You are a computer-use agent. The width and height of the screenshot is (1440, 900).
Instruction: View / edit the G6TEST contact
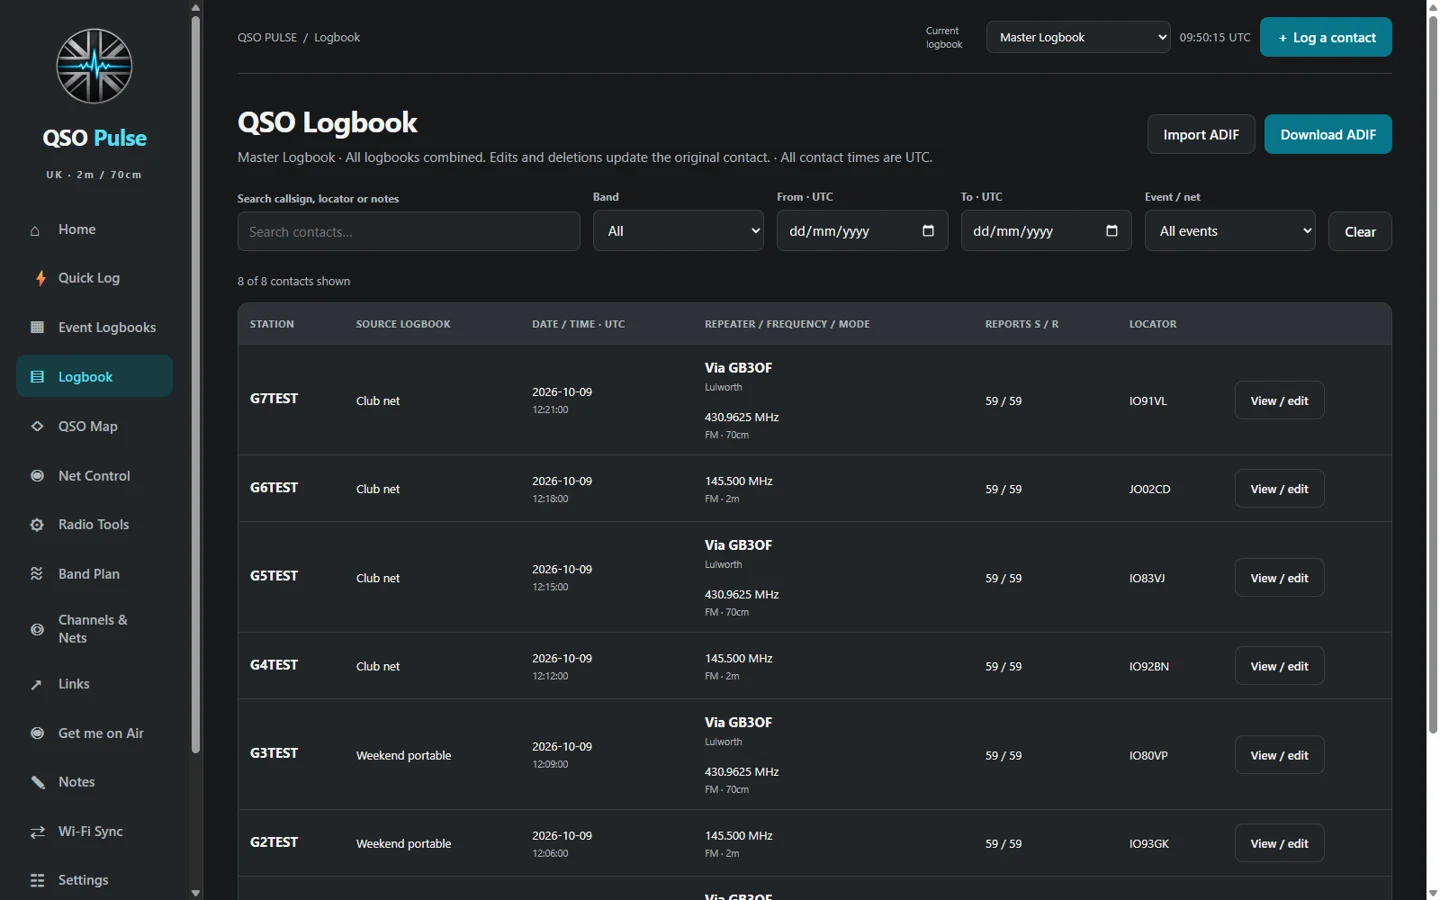pyautogui.click(x=1279, y=489)
